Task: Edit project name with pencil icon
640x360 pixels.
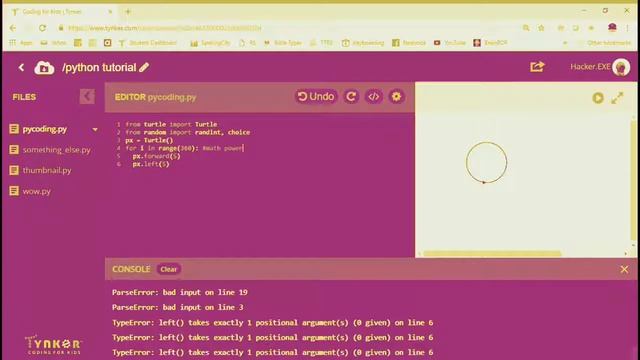Action: click(144, 67)
